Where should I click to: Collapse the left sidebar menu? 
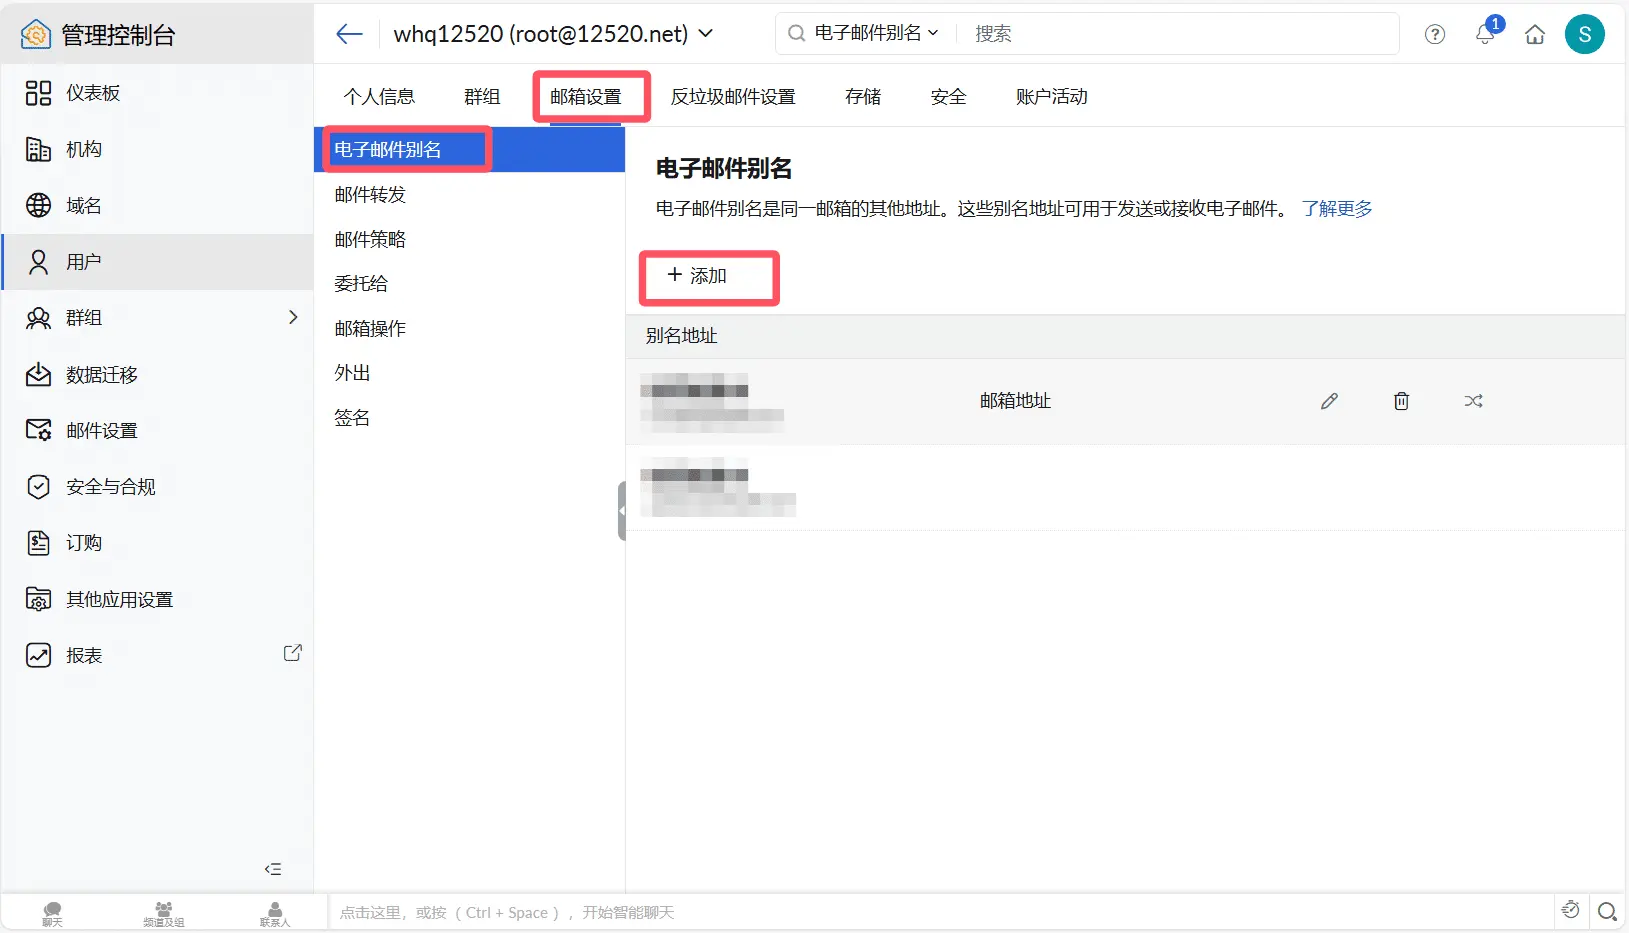coord(273,869)
